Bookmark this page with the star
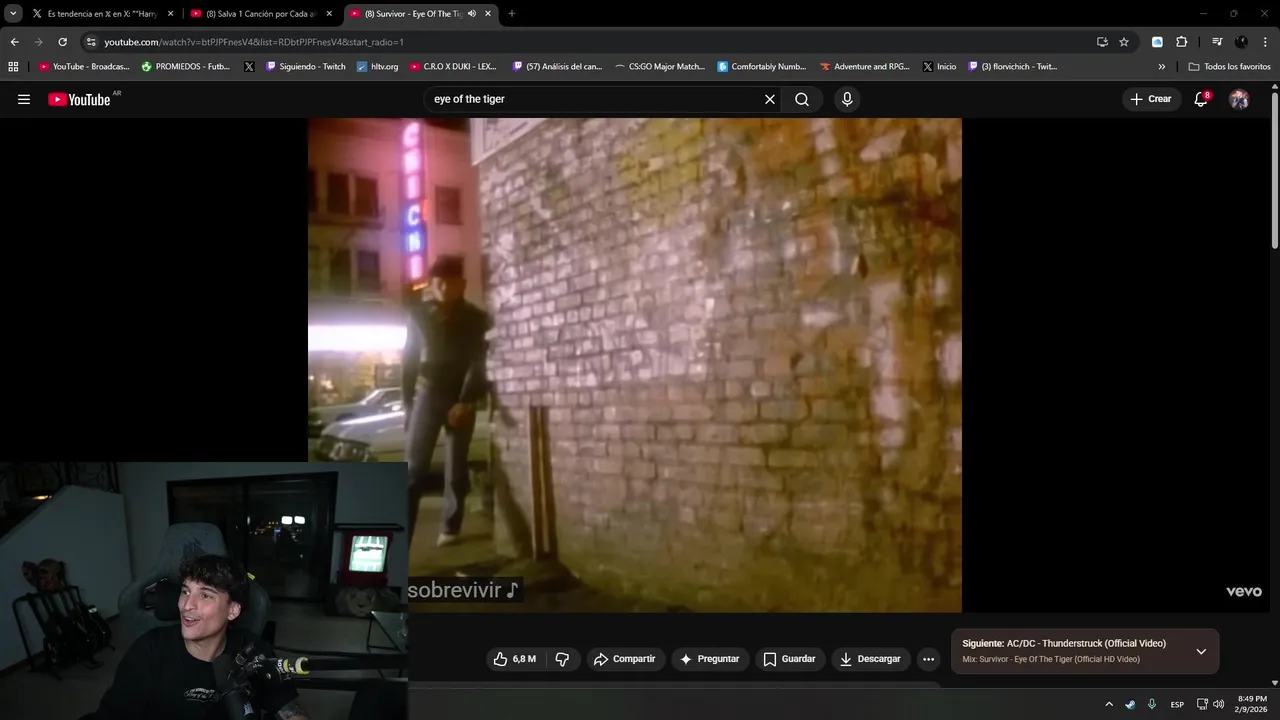The image size is (1280, 720). click(x=1124, y=42)
